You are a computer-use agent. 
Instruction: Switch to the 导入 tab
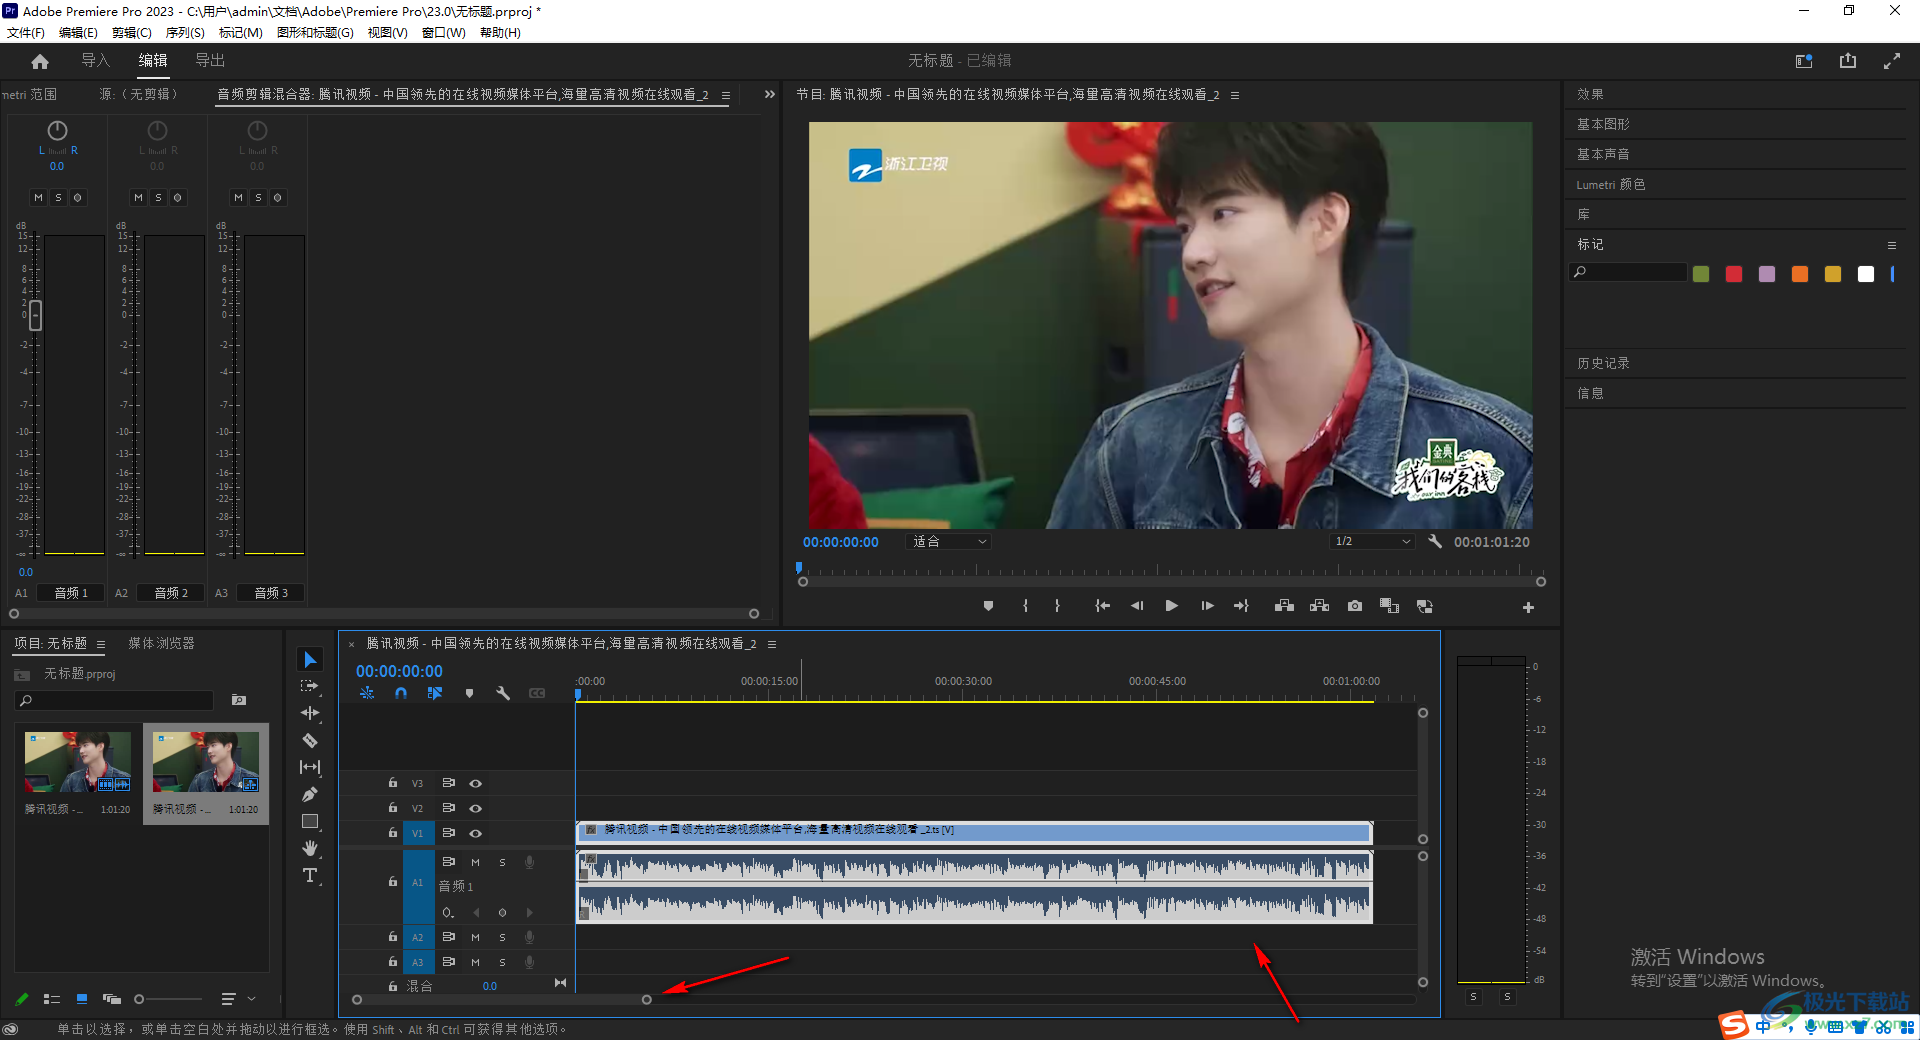(x=95, y=61)
